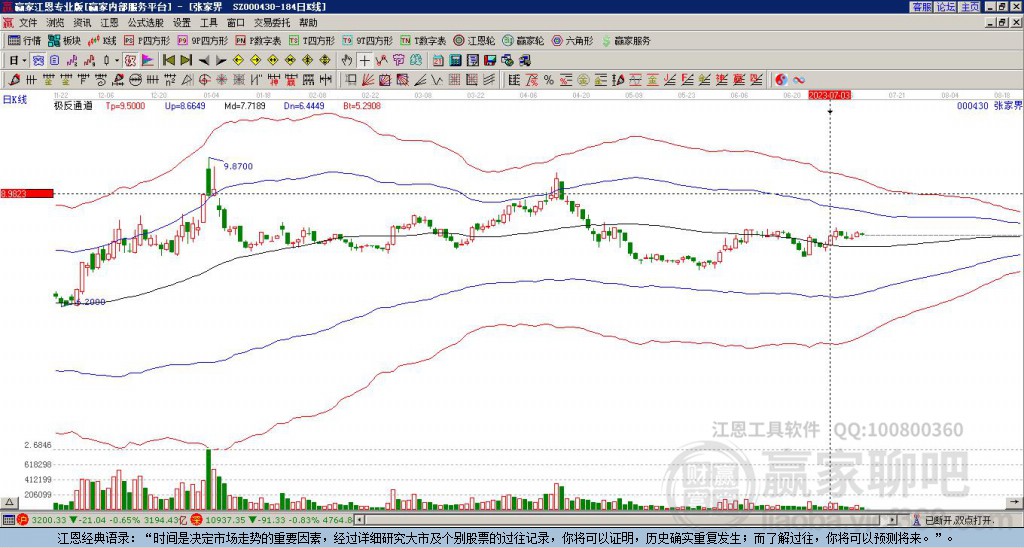The height and width of the screenshot is (548, 1024).
Task: Click the horizontal scrollbar left arrow
Action: pyautogui.click(x=358, y=521)
